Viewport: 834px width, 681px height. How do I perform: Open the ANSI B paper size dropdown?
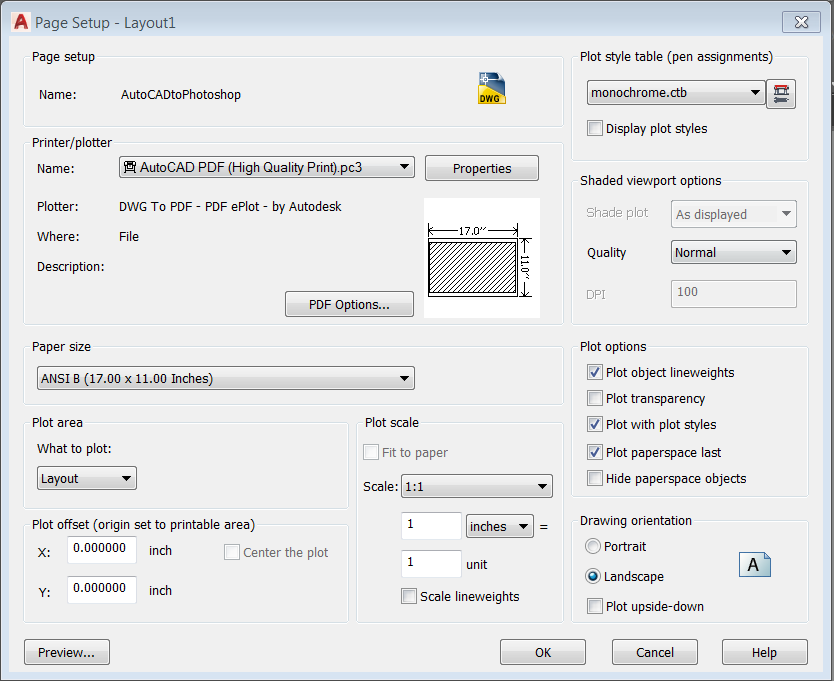pos(226,378)
